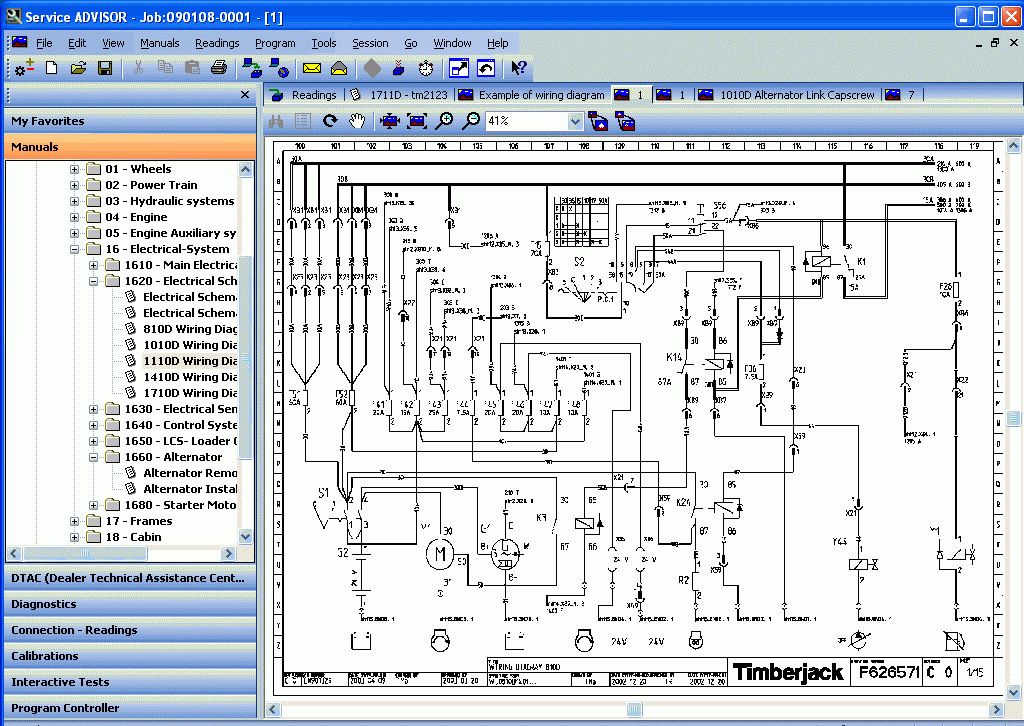The image size is (1024, 726).
Task: Click the closed yellow envelope icon
Action: click(312, 68)
